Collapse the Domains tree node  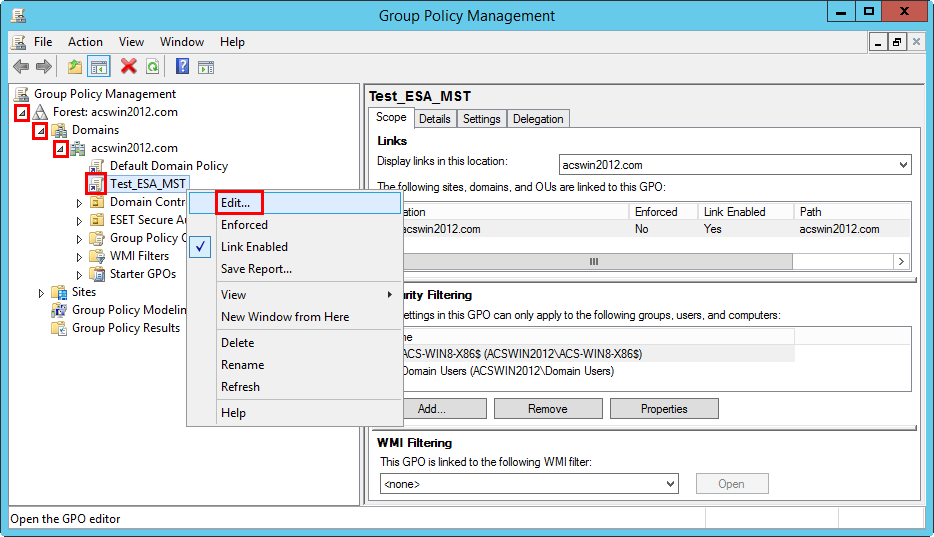point(40,131)
